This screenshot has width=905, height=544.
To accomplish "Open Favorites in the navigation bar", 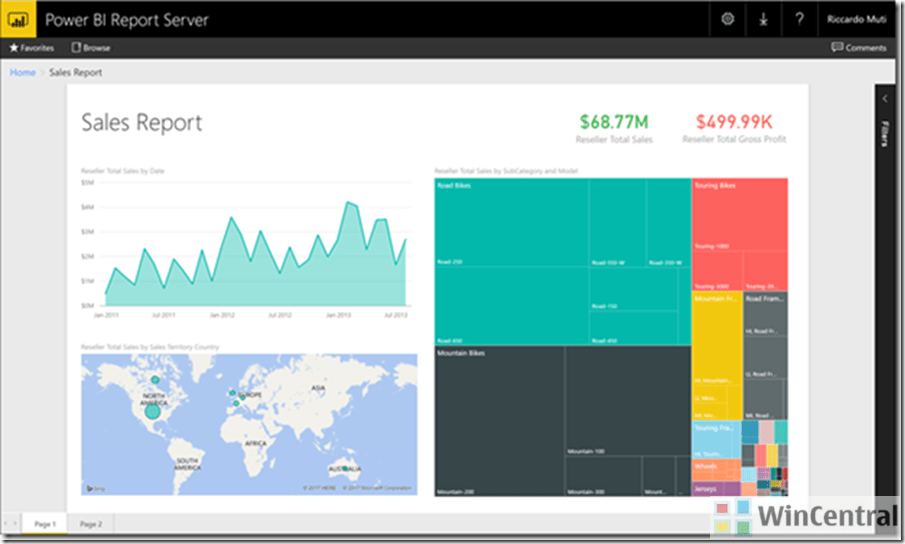I will point(32,48).
